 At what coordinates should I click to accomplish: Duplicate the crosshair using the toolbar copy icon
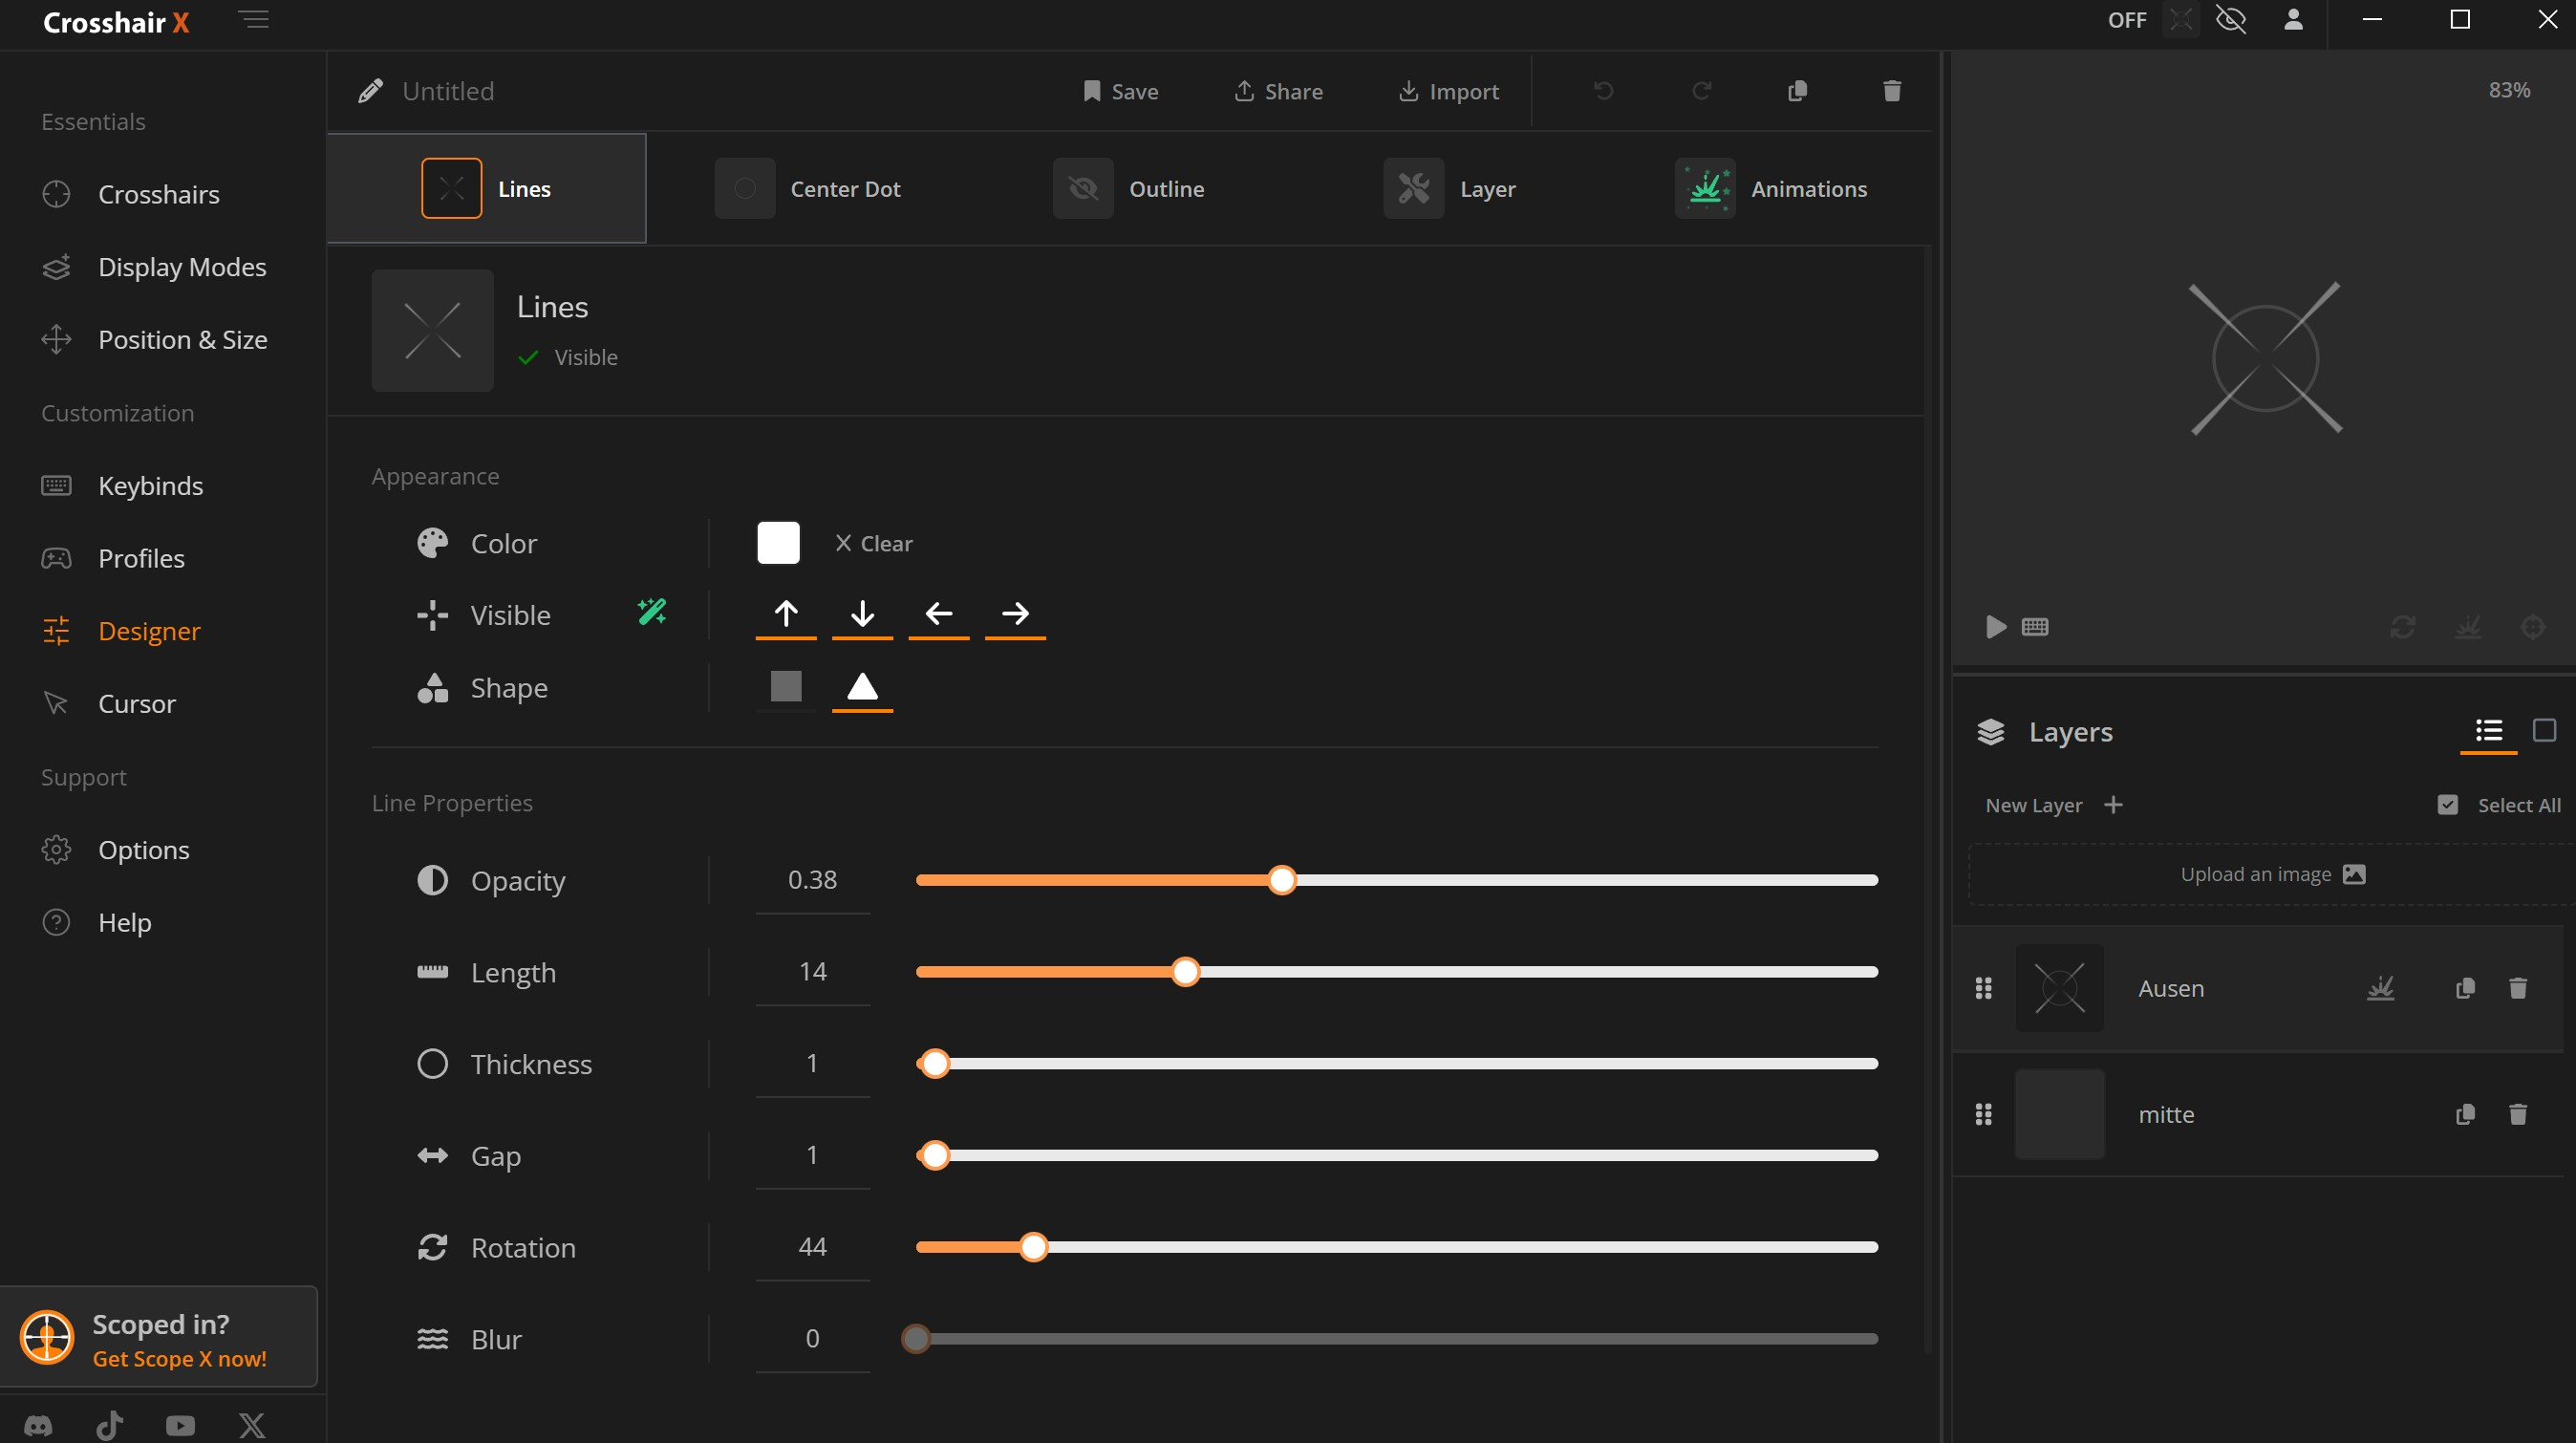pyautogui.click(x=1797, y=91)
